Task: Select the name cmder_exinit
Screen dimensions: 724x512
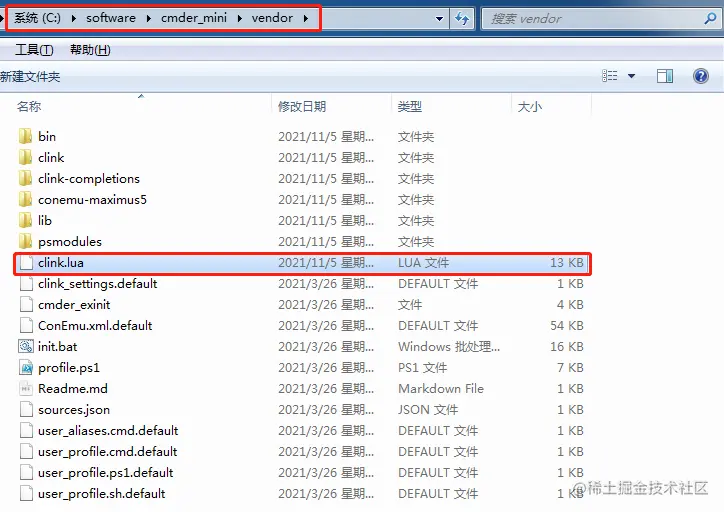Action: coord(74,305)
